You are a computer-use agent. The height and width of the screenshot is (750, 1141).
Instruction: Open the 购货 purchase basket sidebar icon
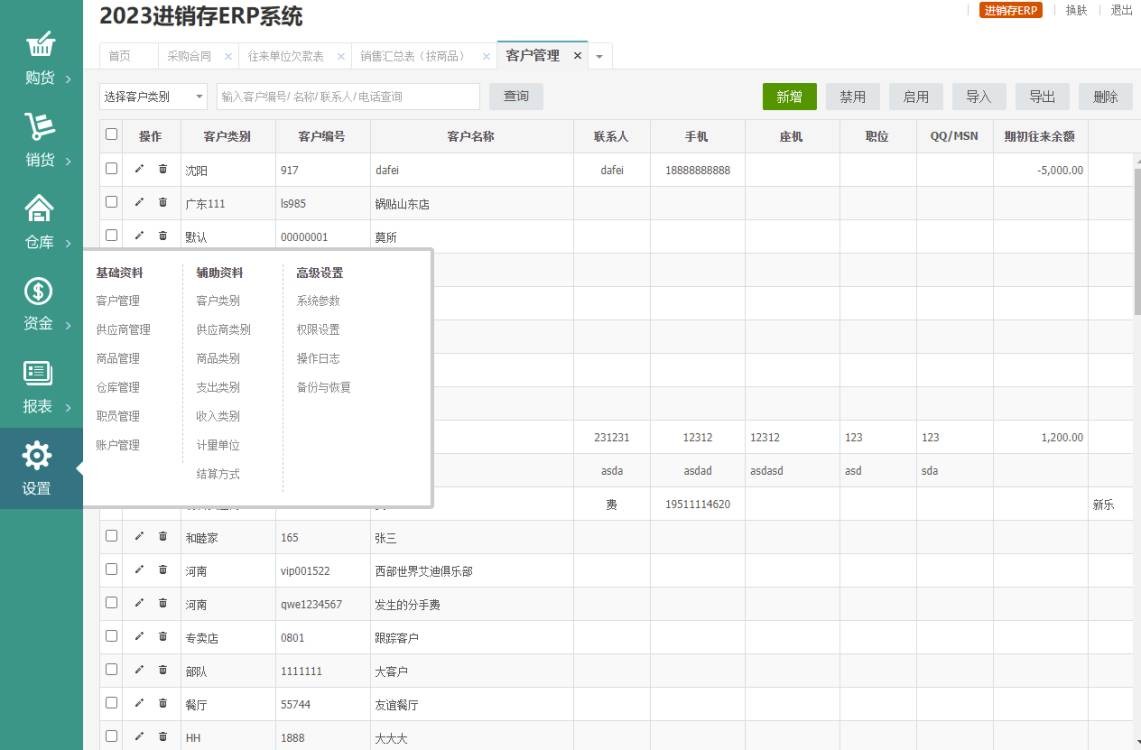(x=40, y=47)
